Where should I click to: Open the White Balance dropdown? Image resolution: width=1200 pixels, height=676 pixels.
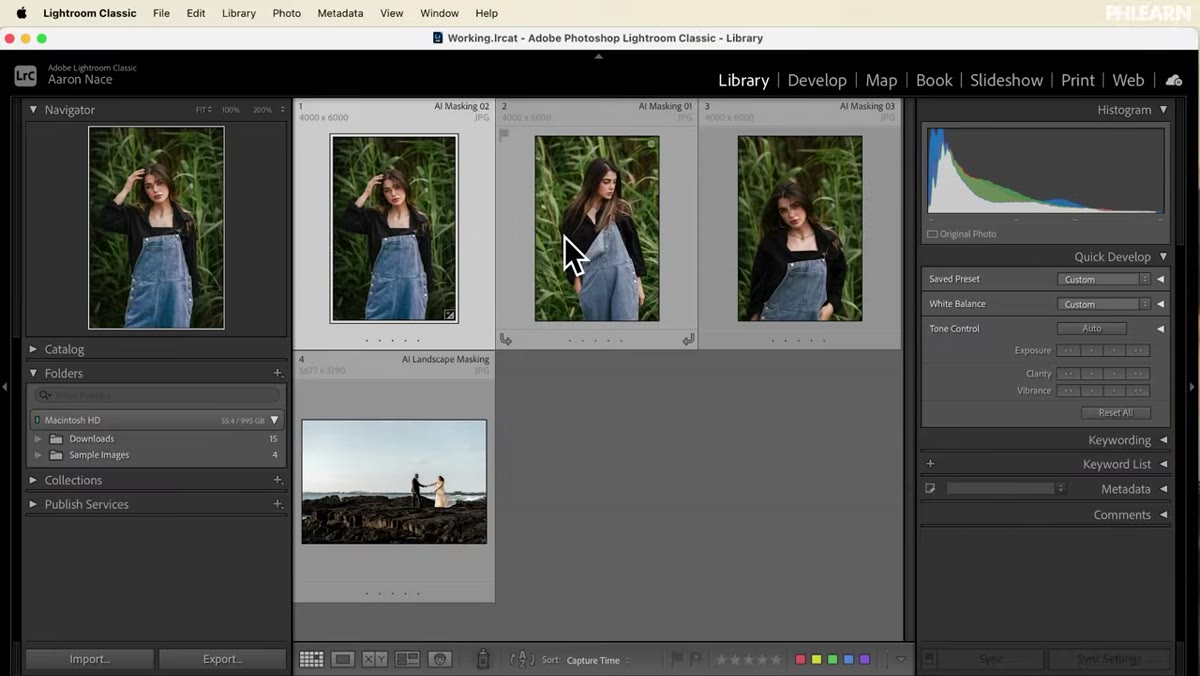point(1104,304)
